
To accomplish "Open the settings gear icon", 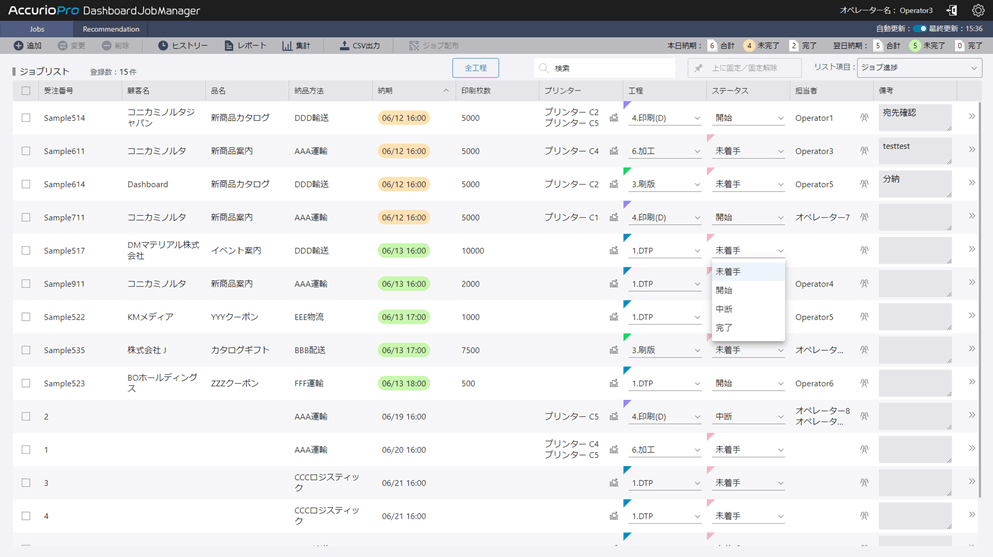I will 978,10.
